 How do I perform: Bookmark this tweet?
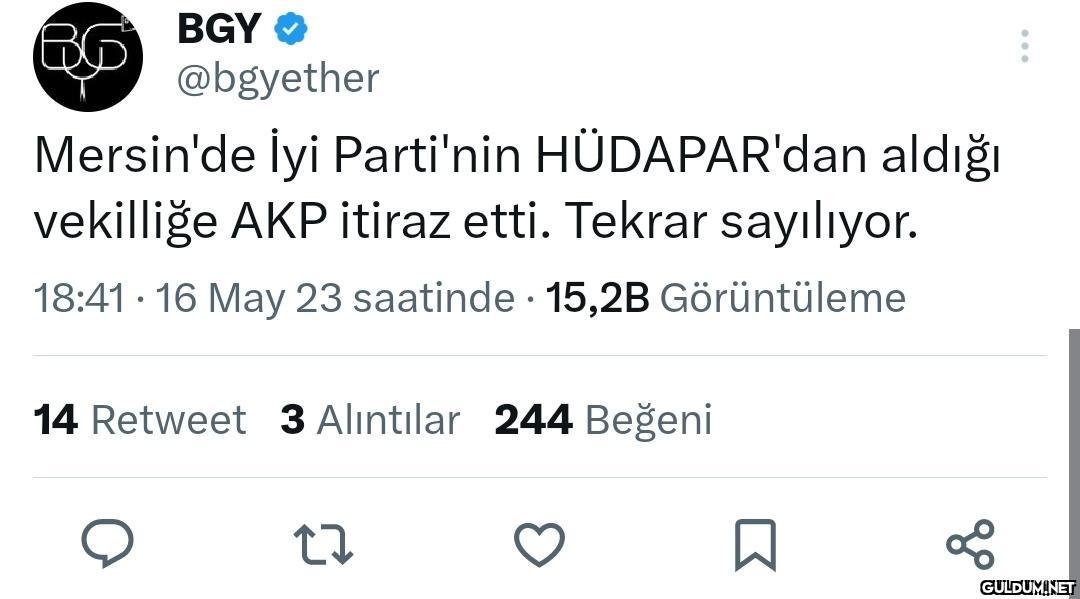click(755, 545)
